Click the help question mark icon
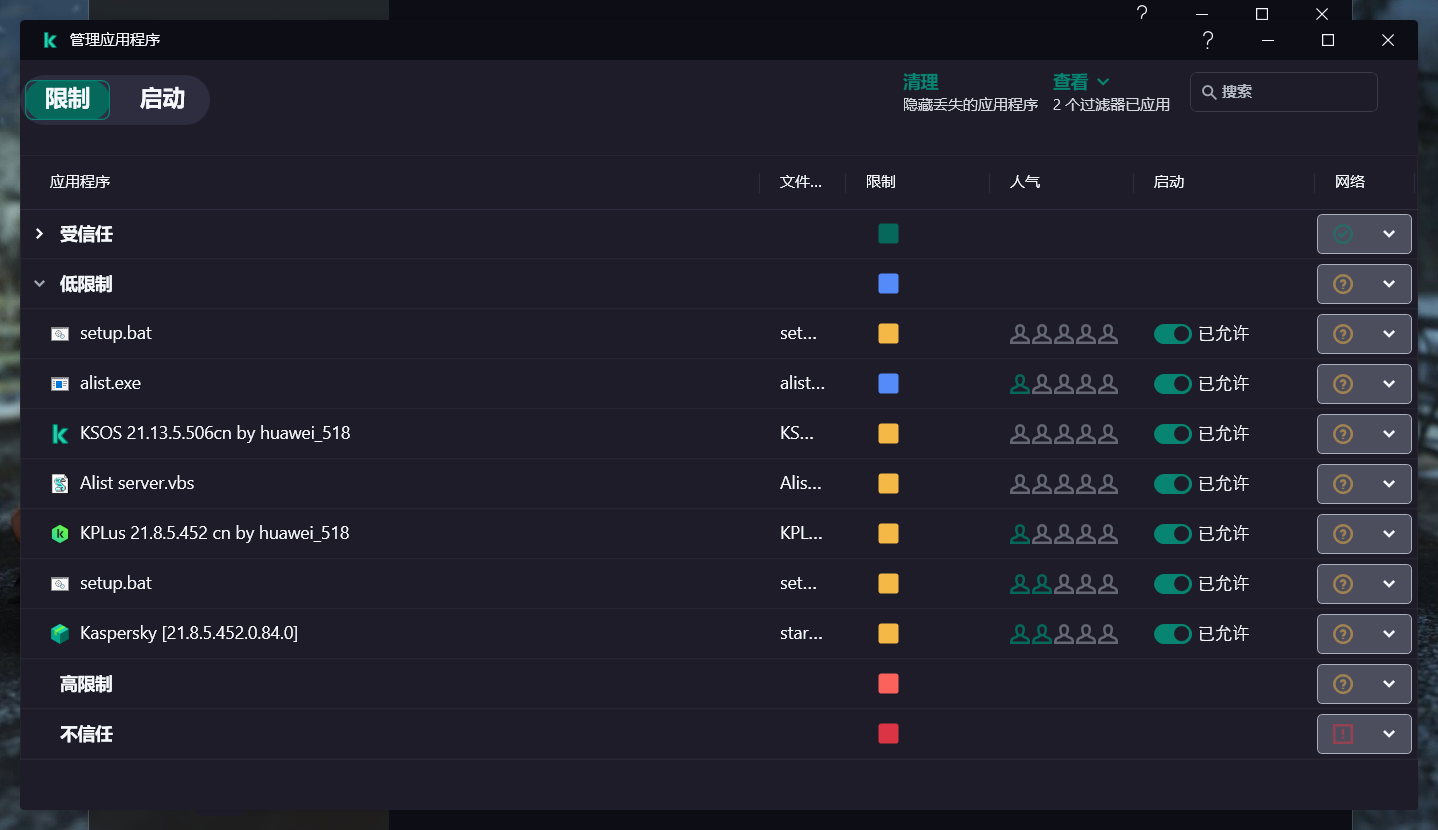This screenshot has height=830, width=1438. tap(1207, 40)
